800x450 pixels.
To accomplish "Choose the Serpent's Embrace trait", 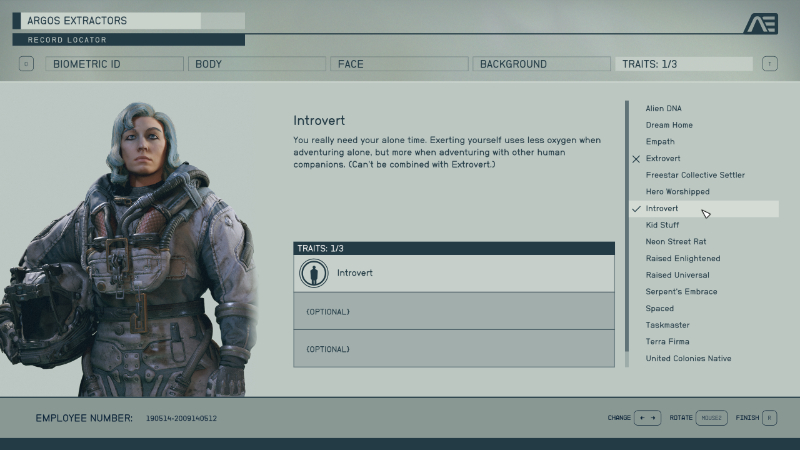I will click(681, 291).
